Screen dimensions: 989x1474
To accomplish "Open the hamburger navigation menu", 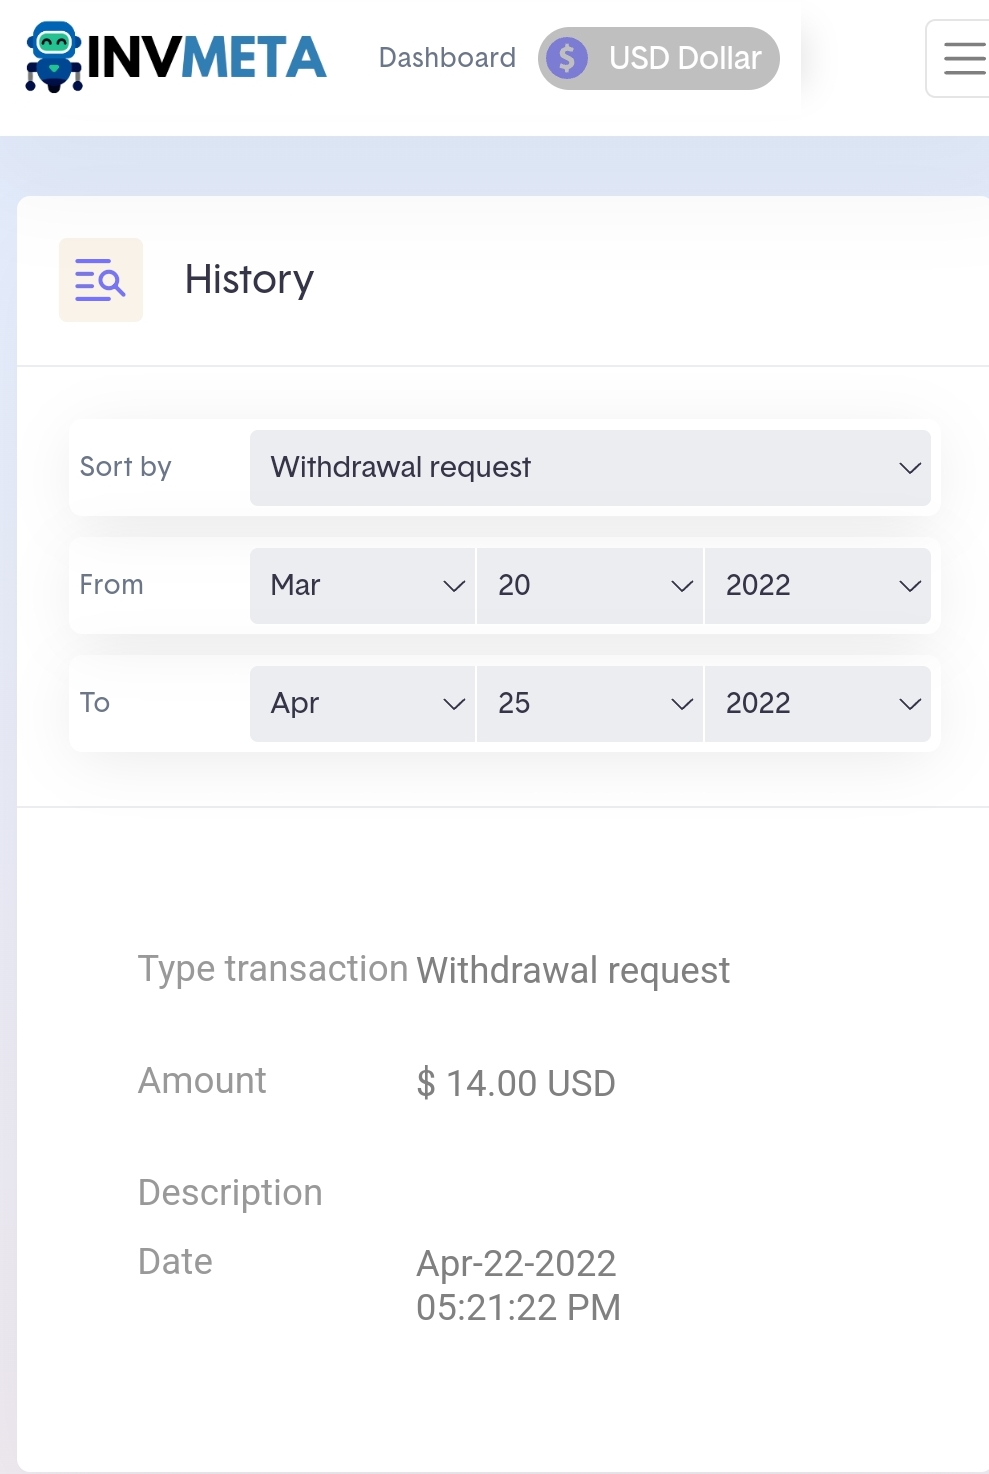I will [963, 58].
